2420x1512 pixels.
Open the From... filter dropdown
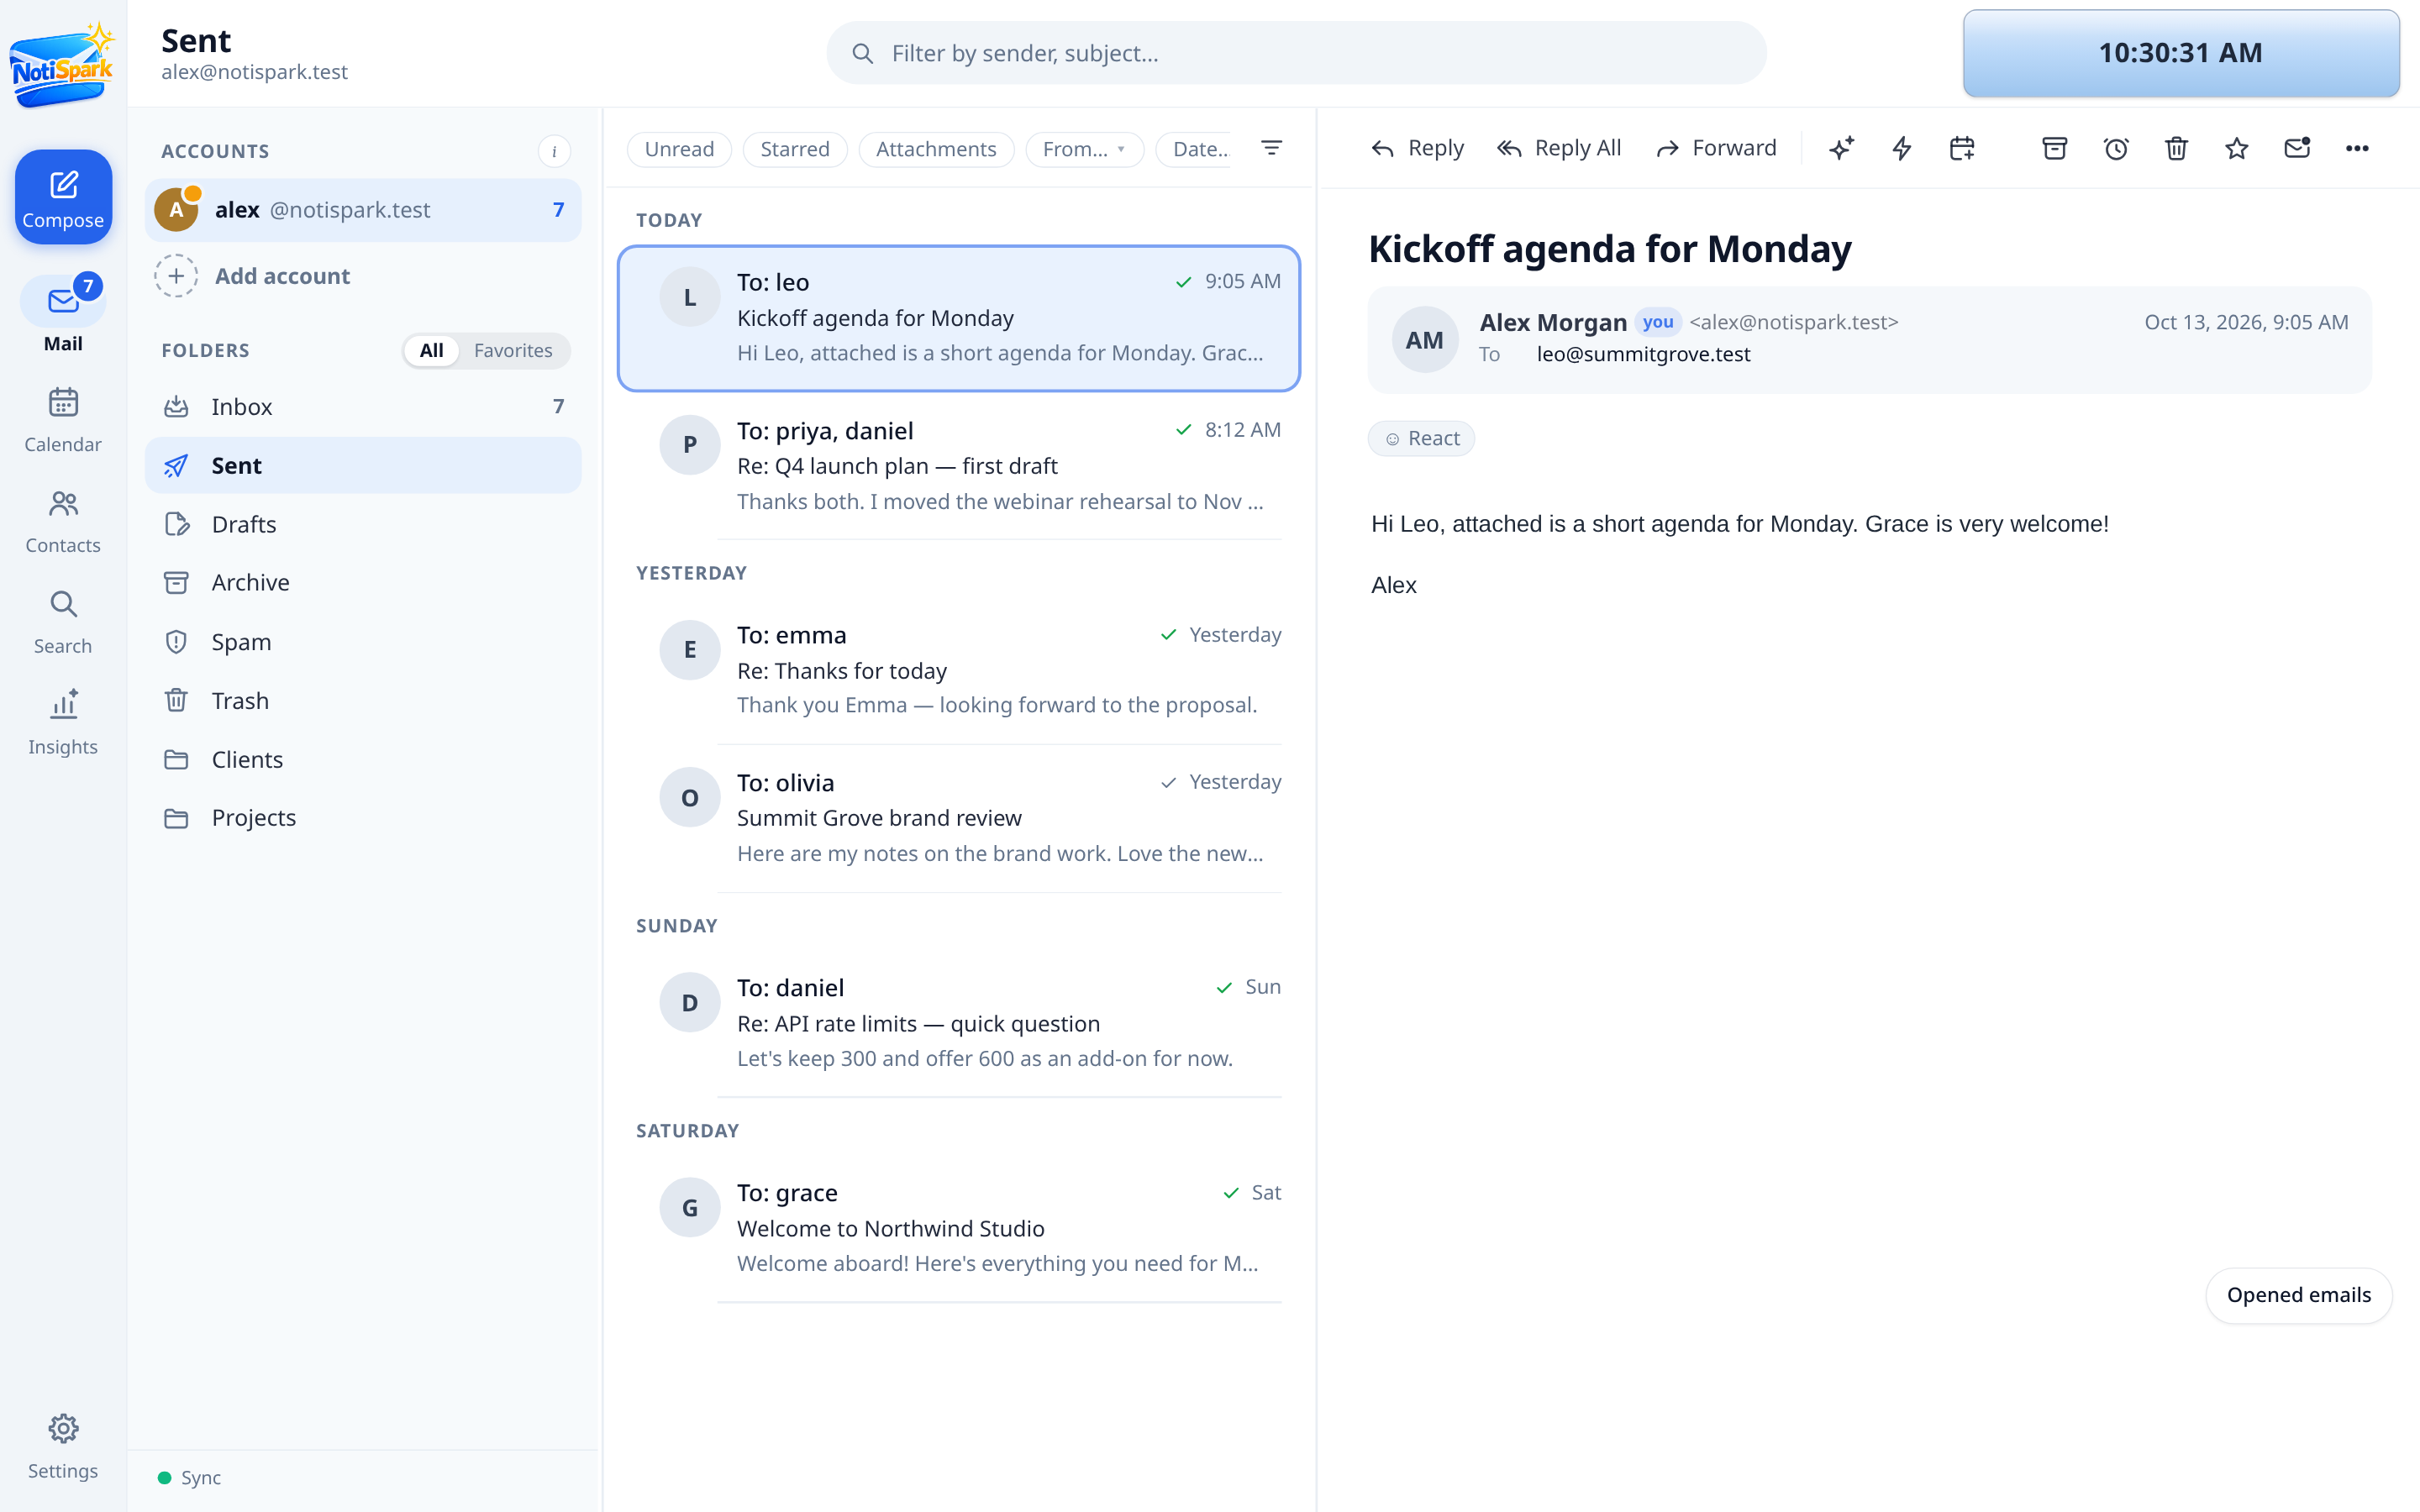tap(1084, 149)
